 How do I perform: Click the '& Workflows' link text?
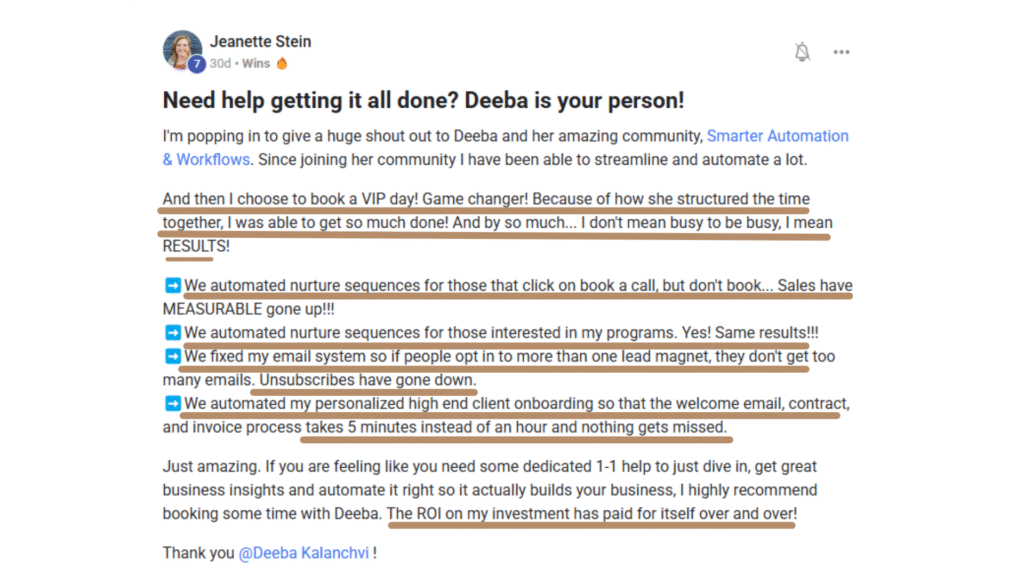point(206,159)
